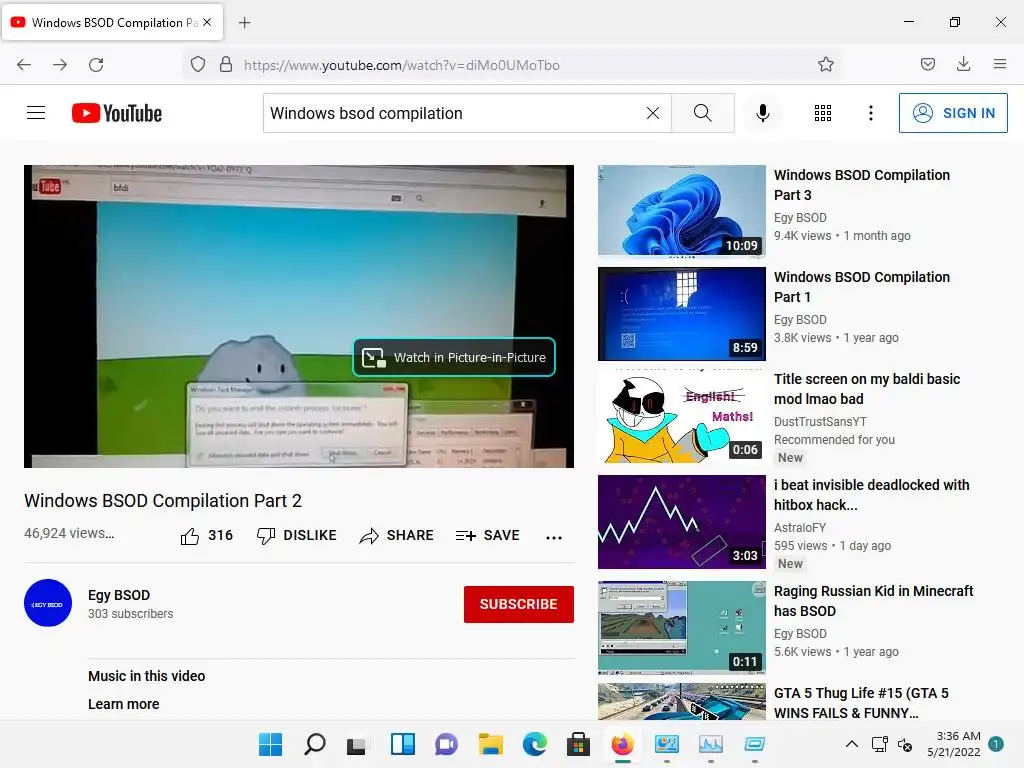Go to YouTube home via logo

coord(117,113)
